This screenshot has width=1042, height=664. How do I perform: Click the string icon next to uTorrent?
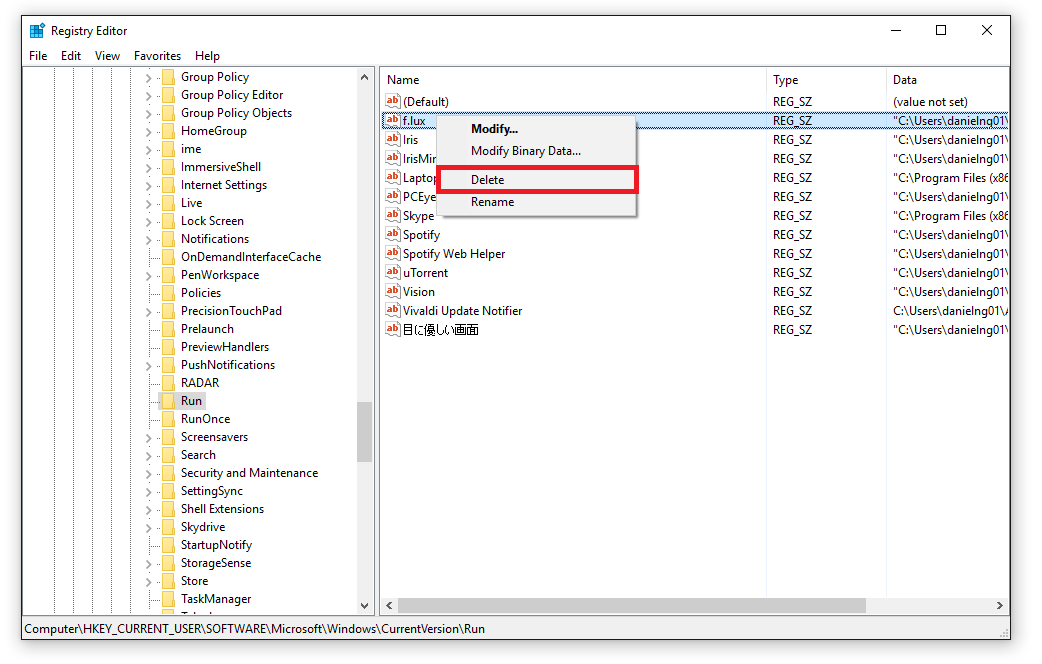393,273
